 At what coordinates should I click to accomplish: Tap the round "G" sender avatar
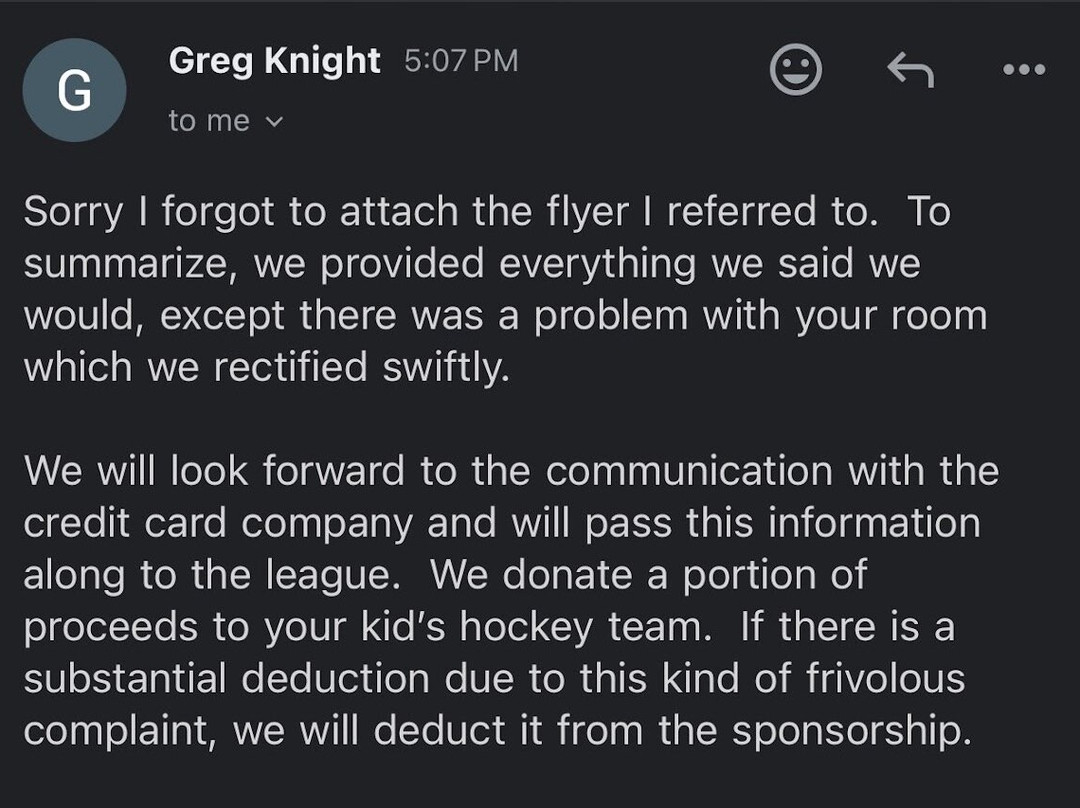click(x=74, y=90)
